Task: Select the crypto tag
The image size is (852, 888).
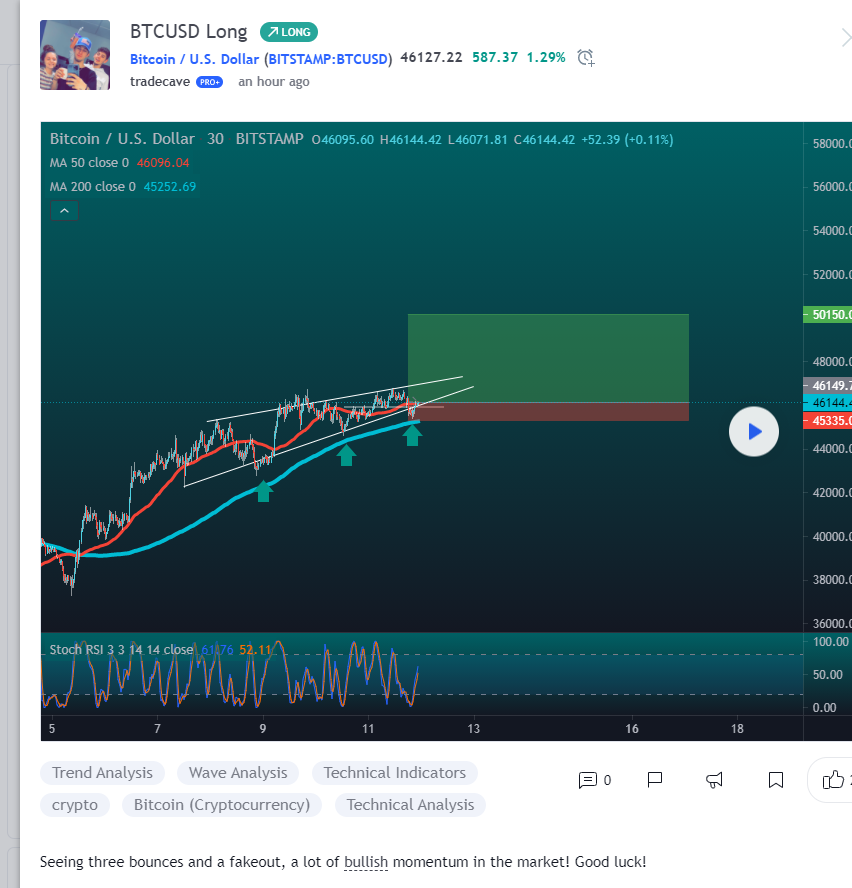Action: click(x=75, y=804)
